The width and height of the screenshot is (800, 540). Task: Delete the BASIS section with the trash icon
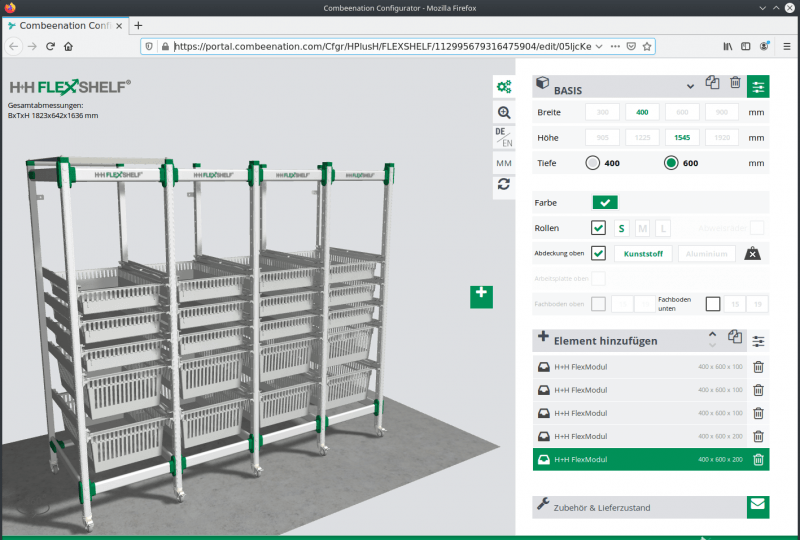coord(735,82)
